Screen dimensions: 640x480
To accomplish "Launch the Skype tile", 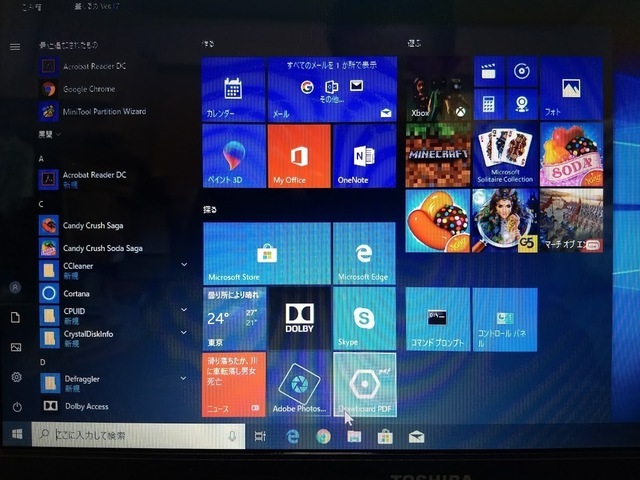I will (x=364, y=318).
